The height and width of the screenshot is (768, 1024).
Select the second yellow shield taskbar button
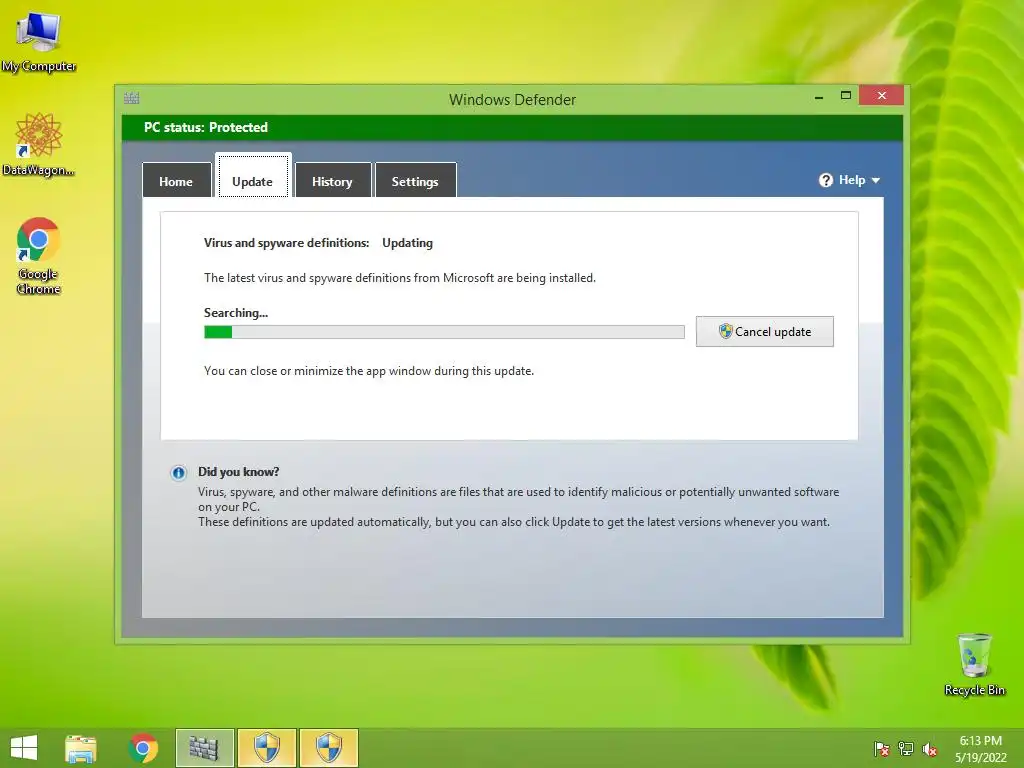(x=328, y=748)
